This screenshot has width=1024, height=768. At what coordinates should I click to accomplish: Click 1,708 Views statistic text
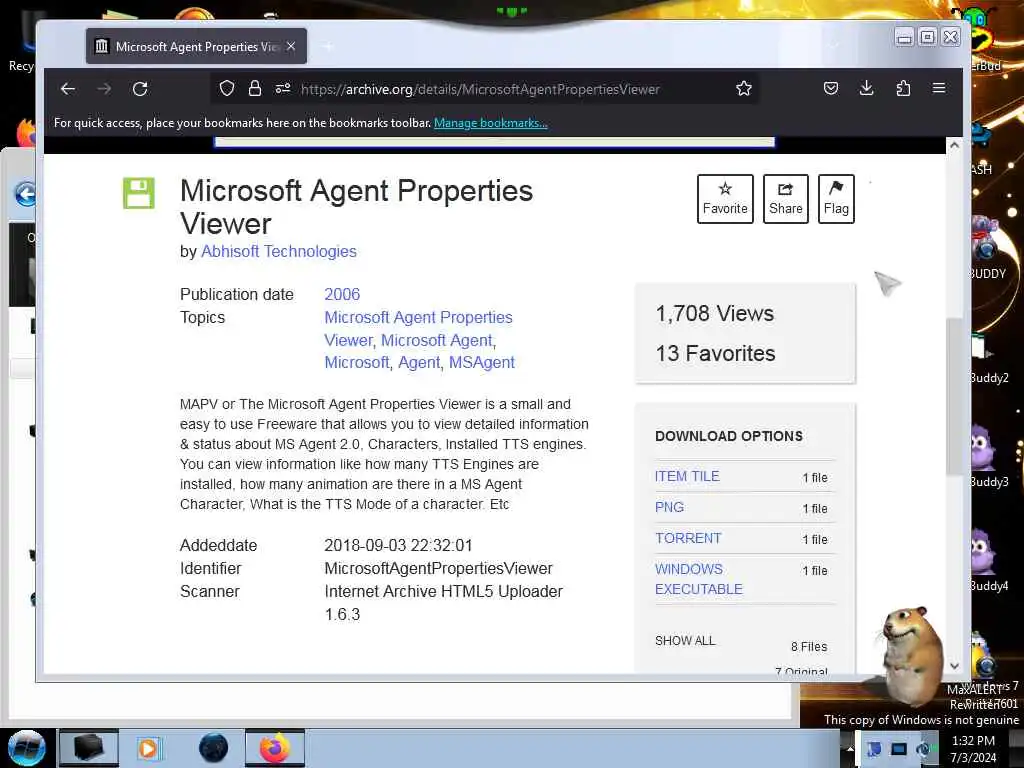click(x=714, y=313)
